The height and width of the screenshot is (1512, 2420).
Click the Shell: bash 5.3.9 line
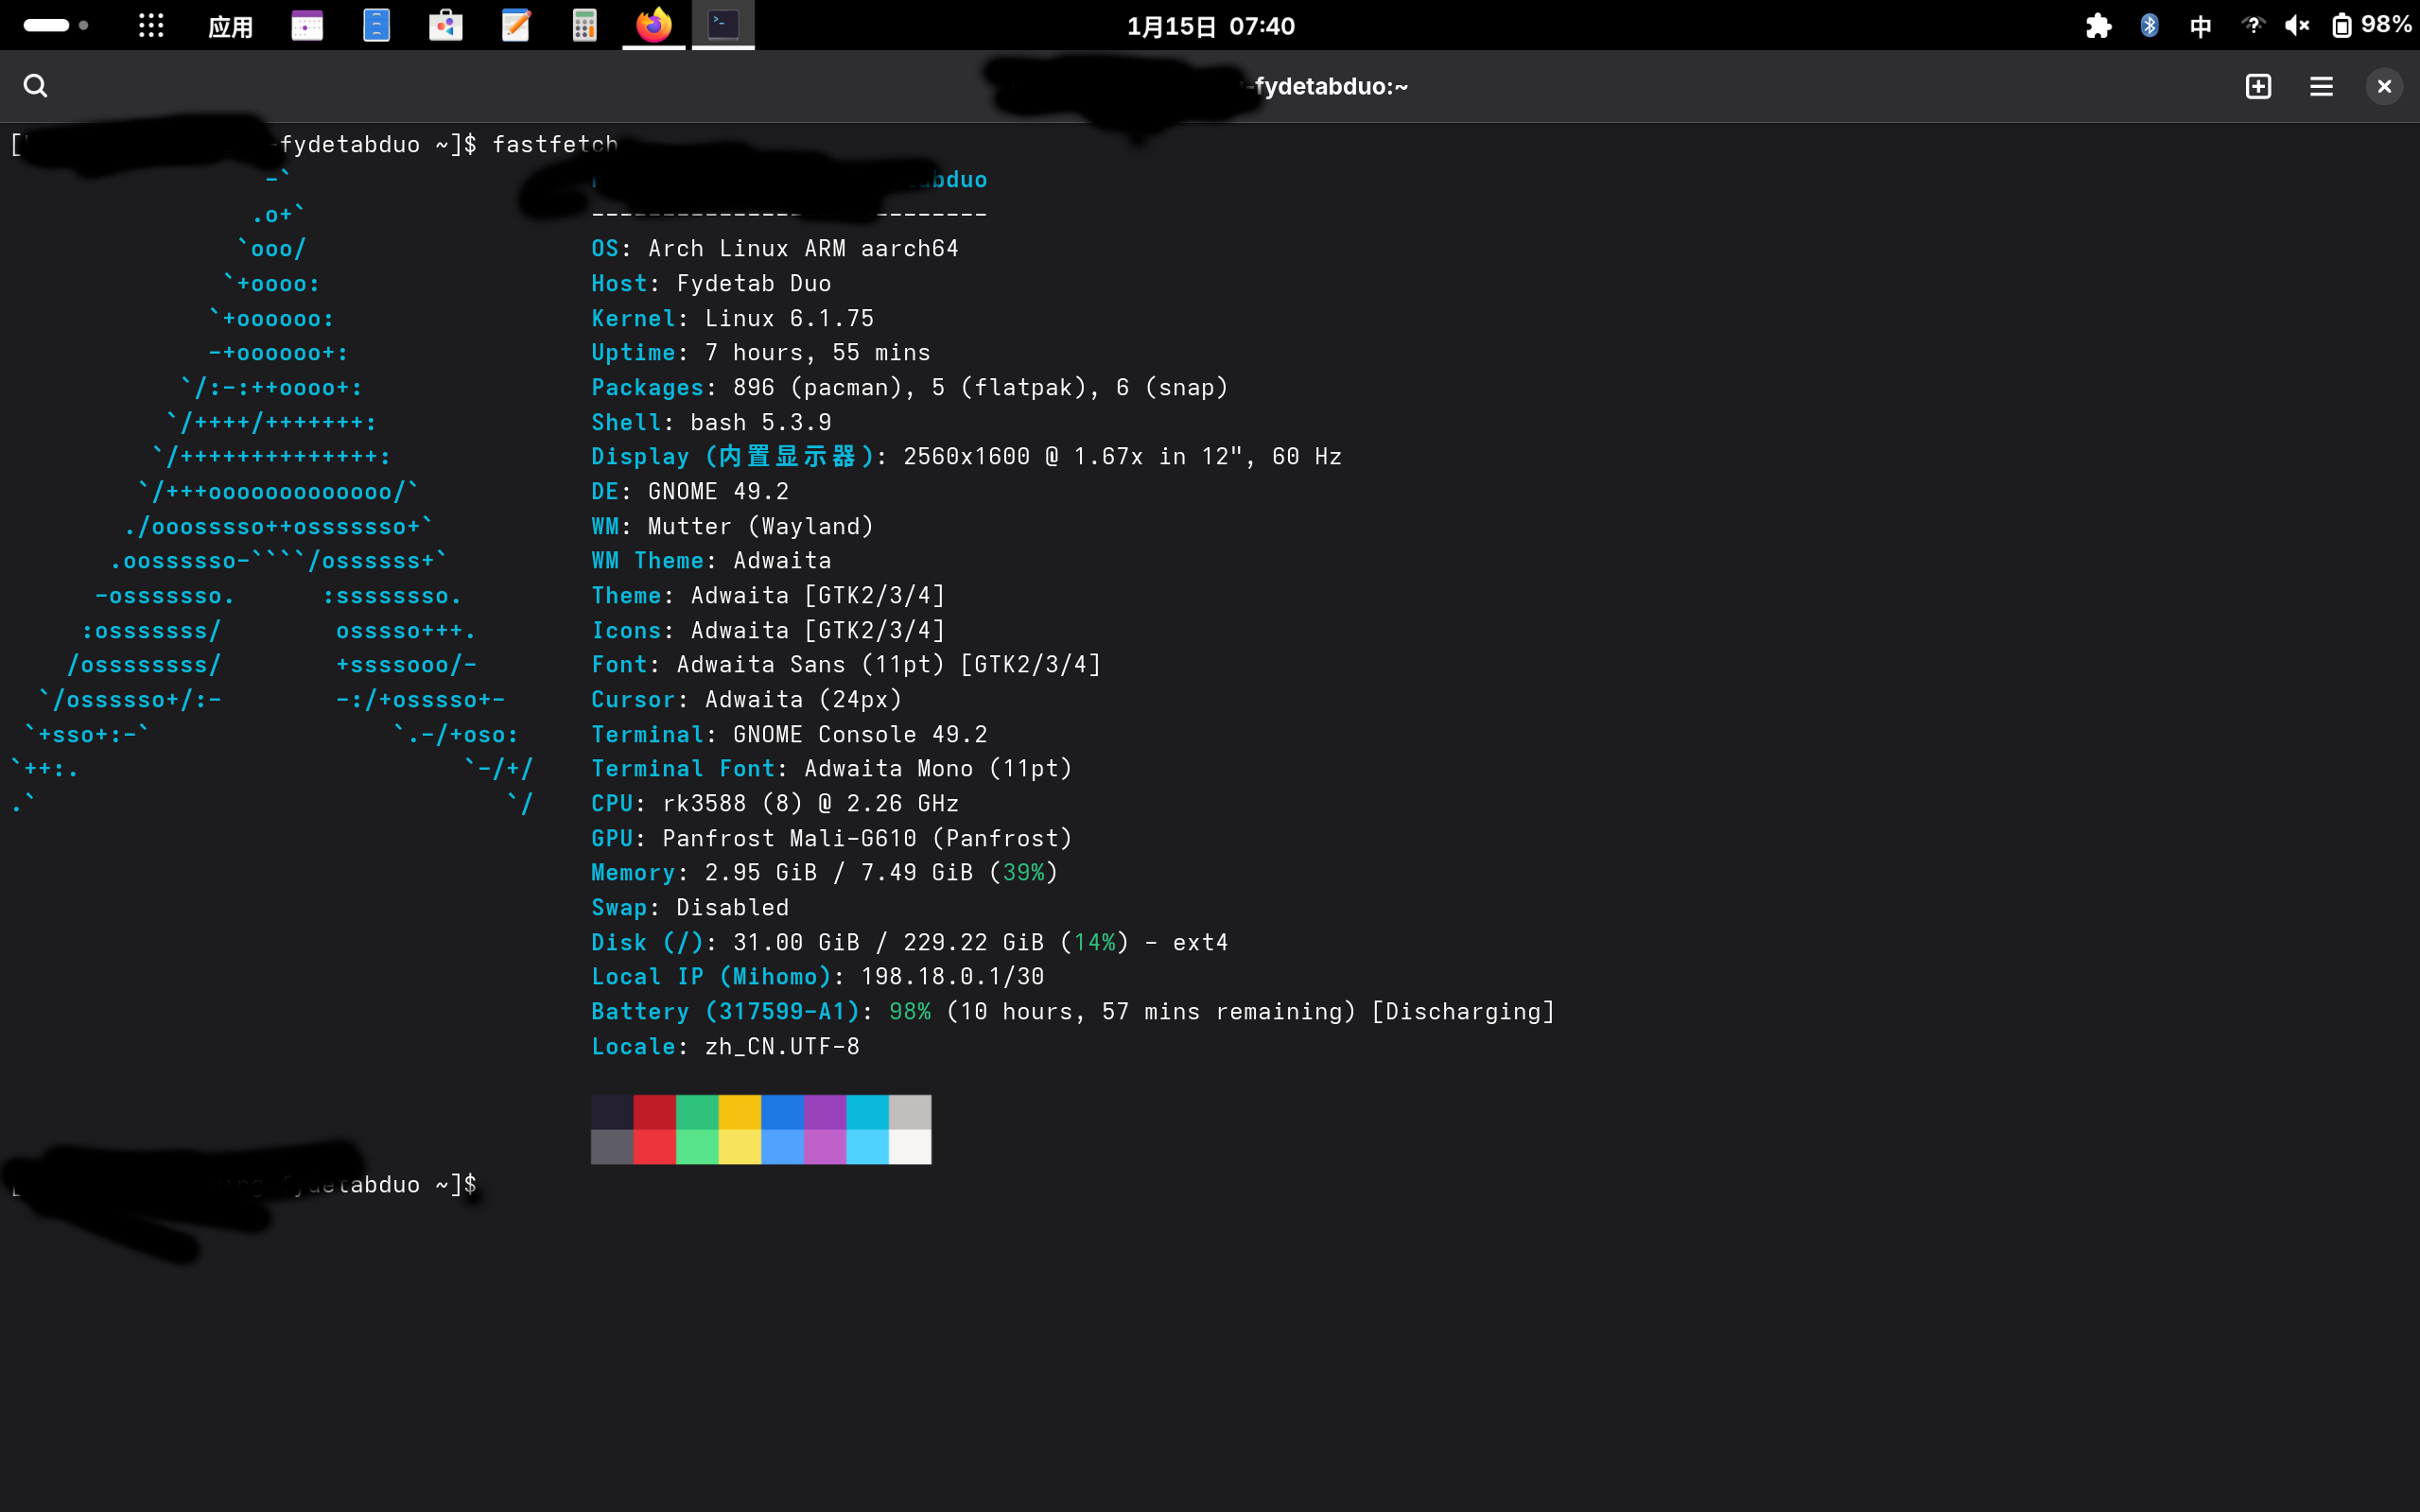pyautogui.click(x=711, y=422)
